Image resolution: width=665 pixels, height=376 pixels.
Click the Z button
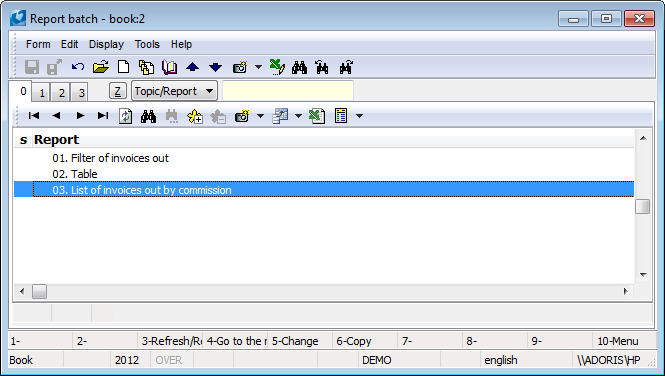click(x=117, y=91)
